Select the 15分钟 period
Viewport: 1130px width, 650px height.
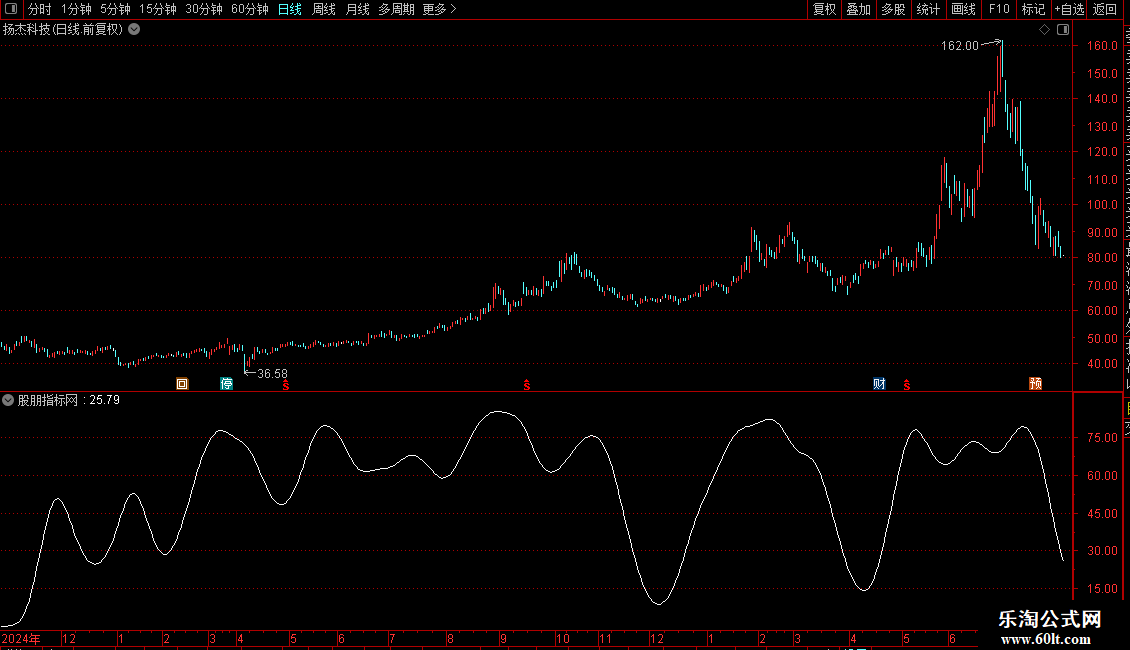coord(158,9)
